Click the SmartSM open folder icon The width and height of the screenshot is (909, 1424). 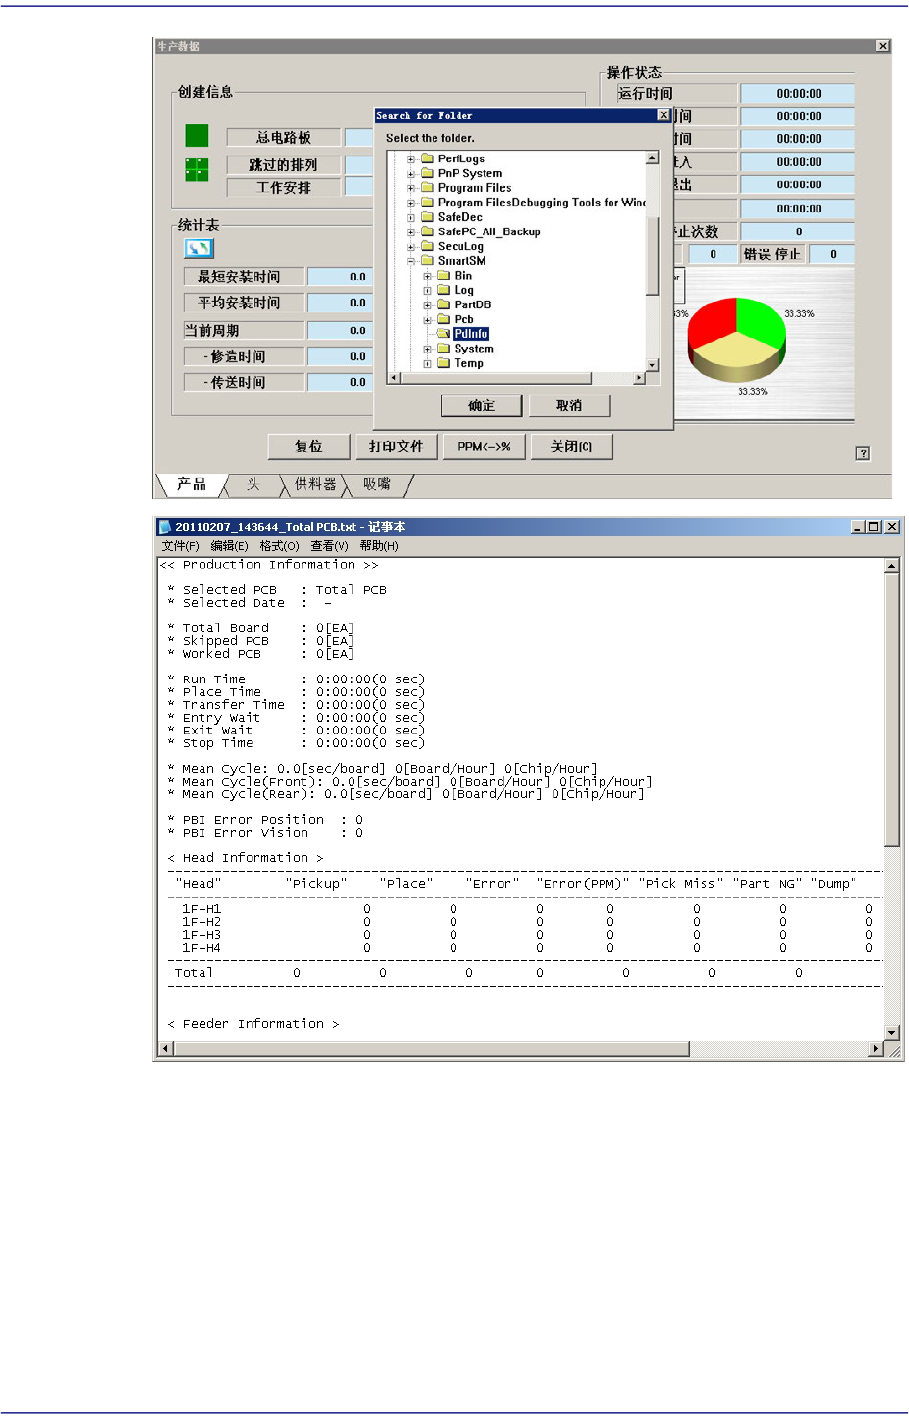428,261
